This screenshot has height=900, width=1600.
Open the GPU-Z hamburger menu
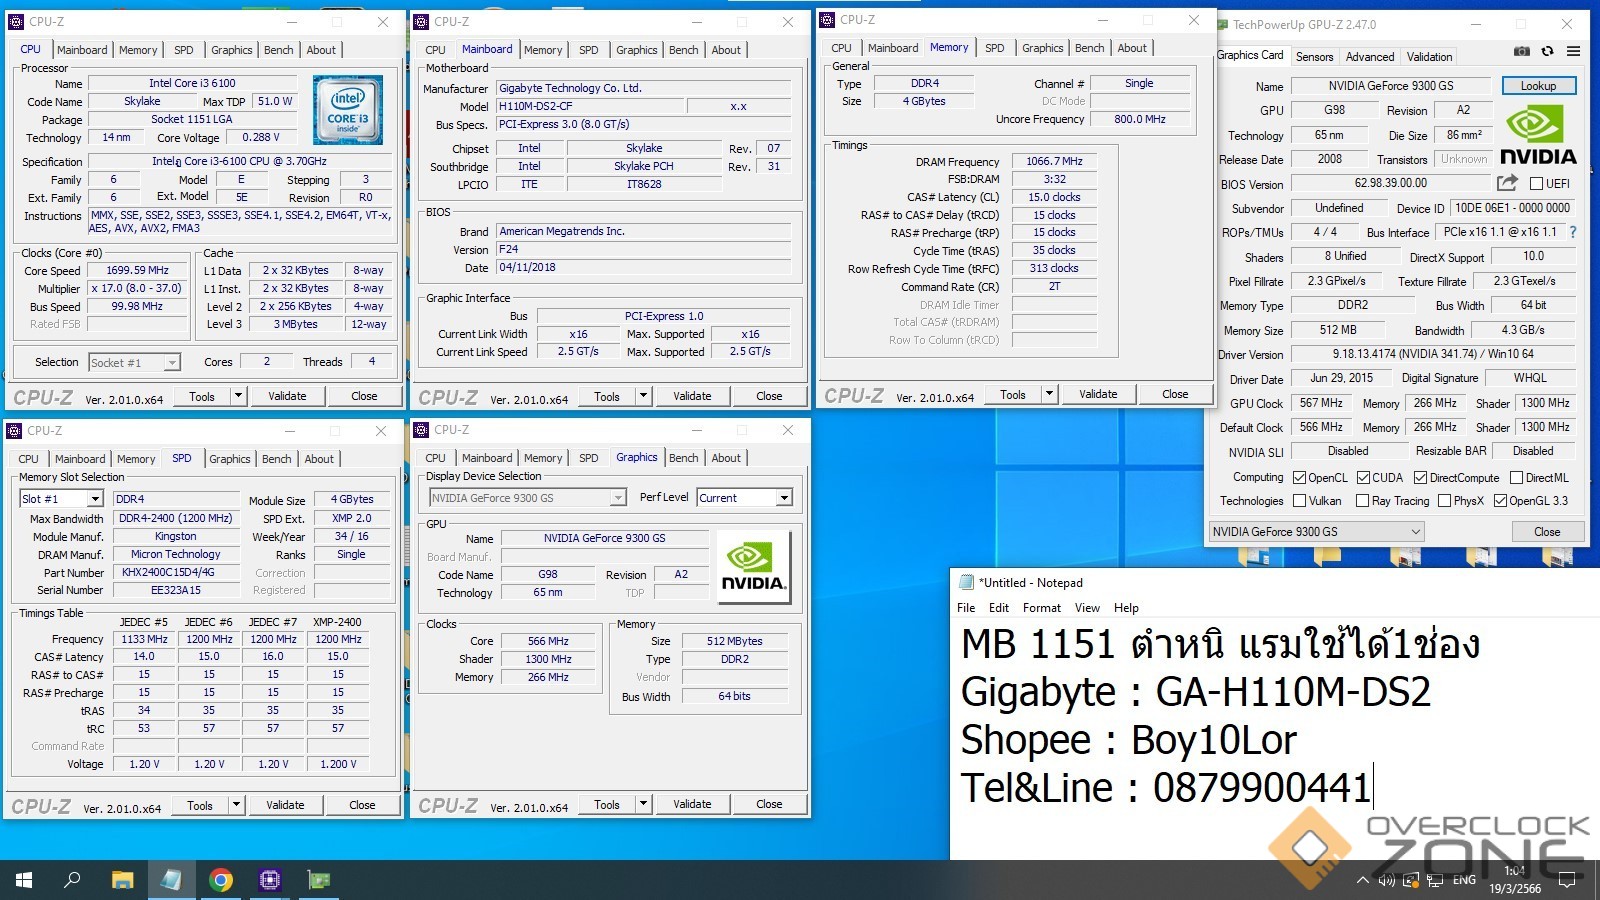[x=1573, y=52]
